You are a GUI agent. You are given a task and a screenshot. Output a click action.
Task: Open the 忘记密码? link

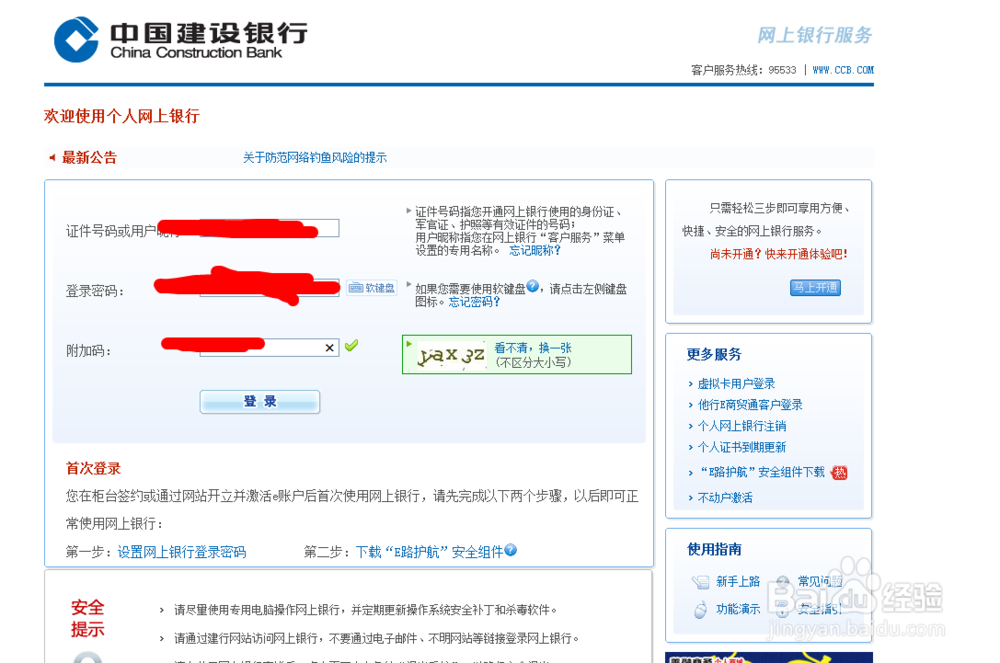pos(475,302)
